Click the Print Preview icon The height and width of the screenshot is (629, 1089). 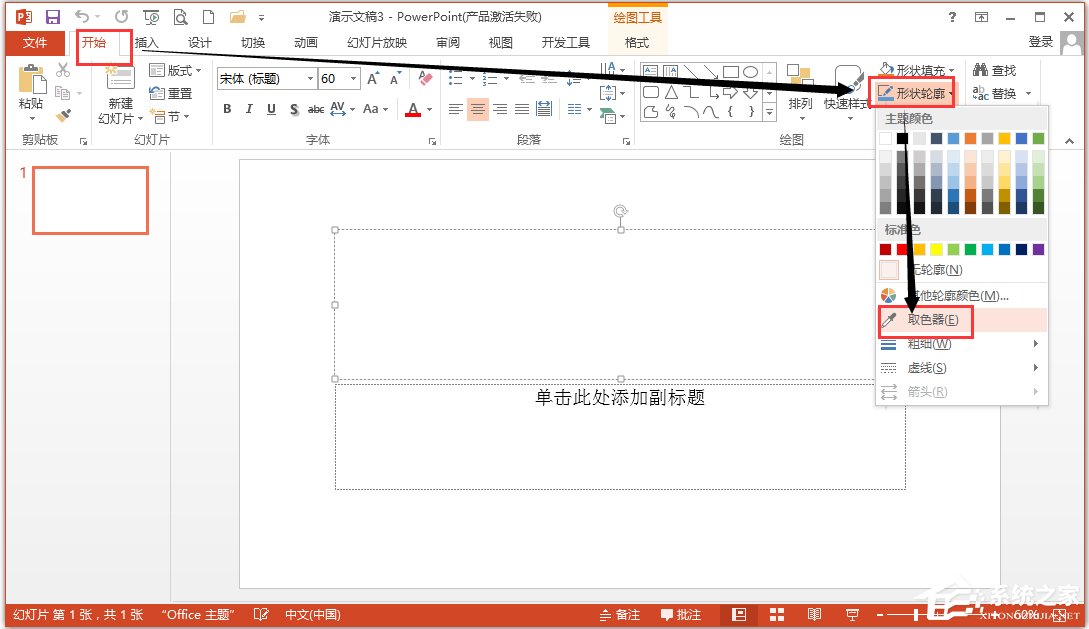[x=181, y=17]
